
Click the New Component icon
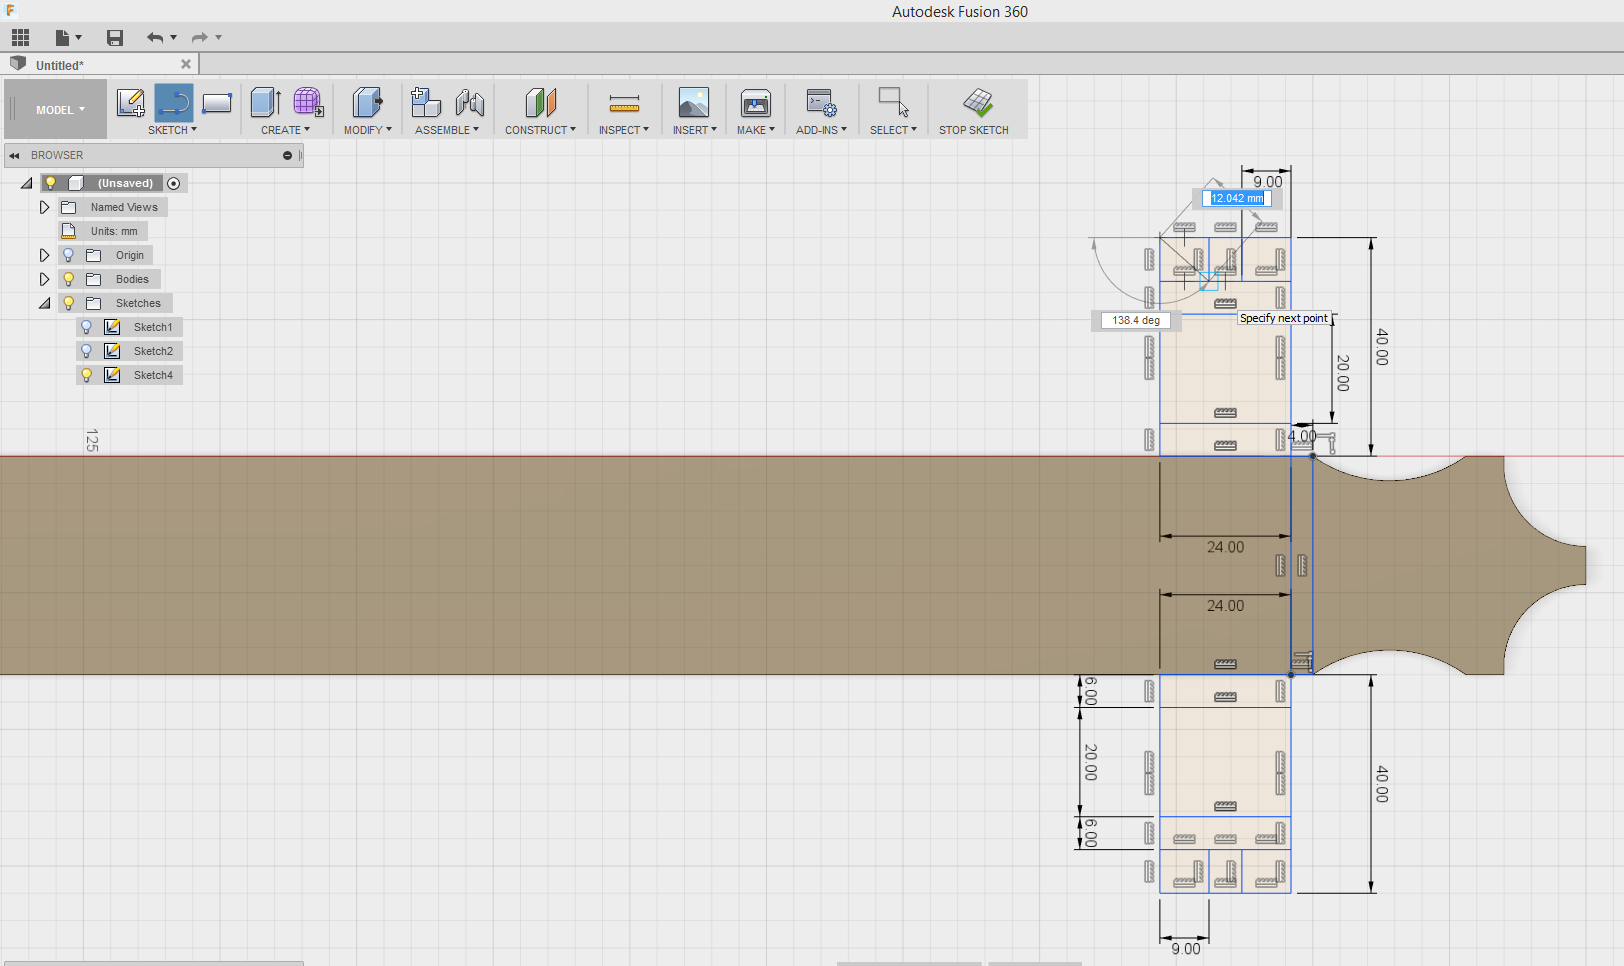tap(426, 102)
